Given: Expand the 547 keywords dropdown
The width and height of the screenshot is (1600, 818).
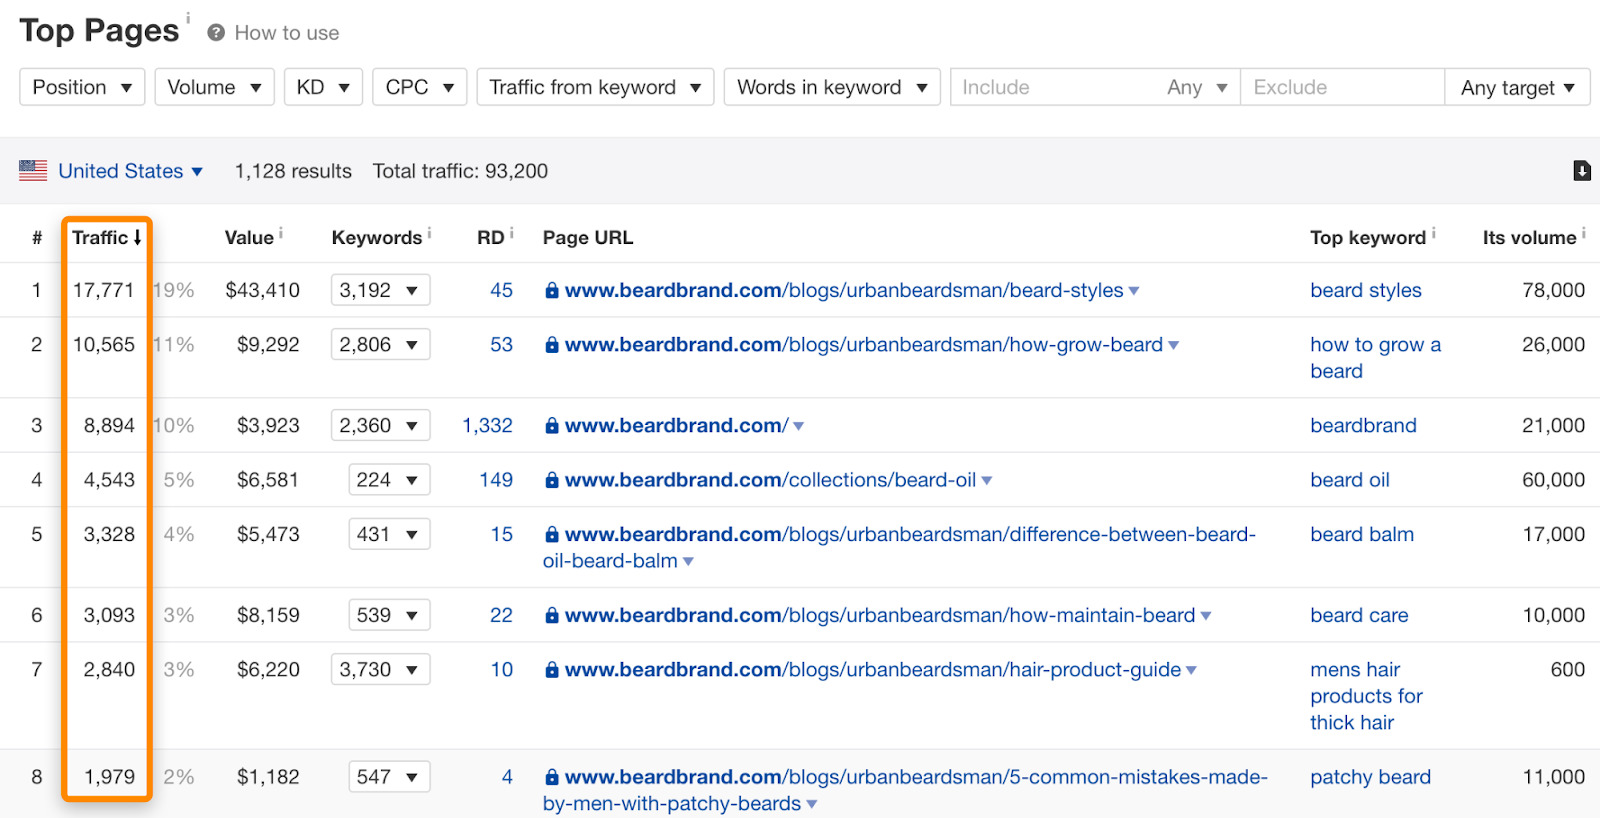Looking at the screenshot, I should point(389,777).
